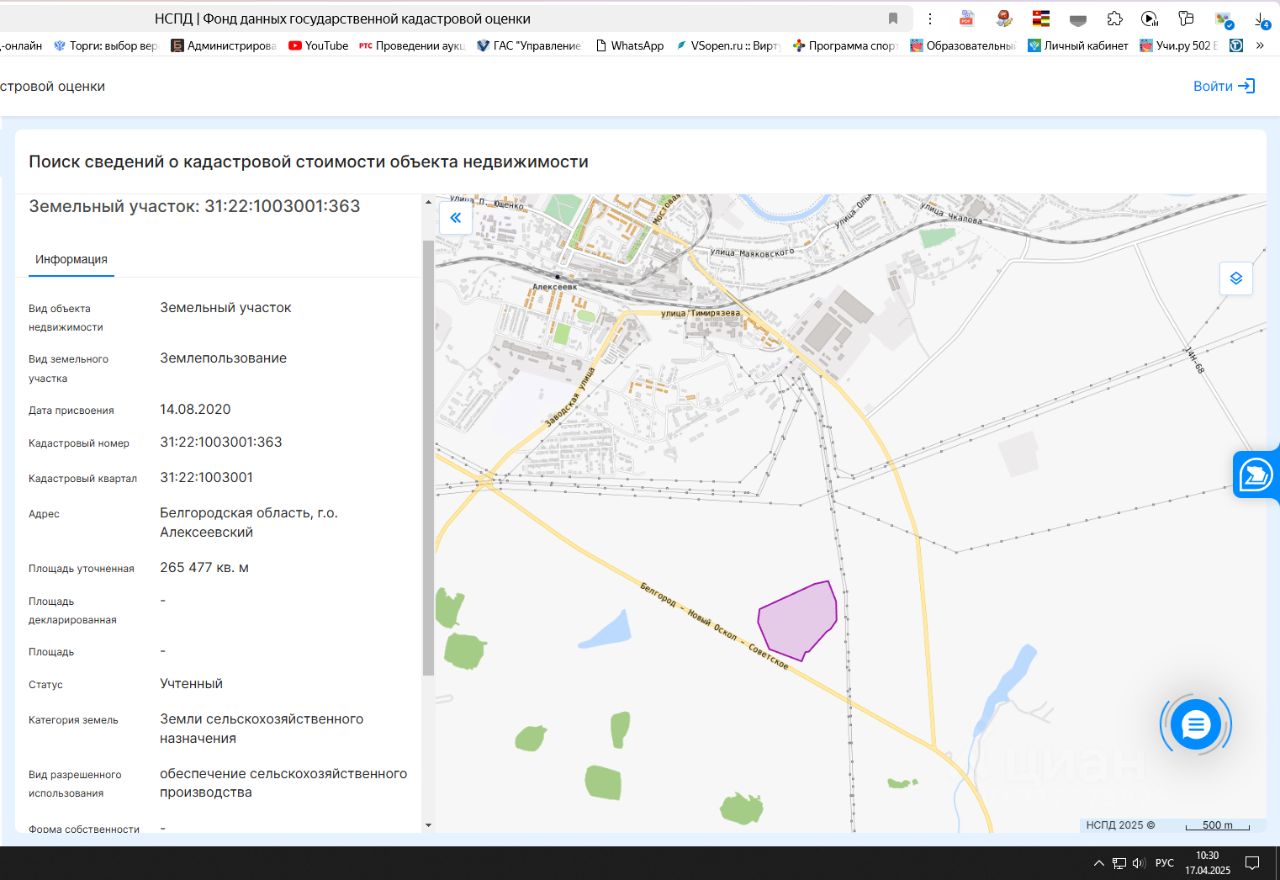
Task: Open the 'Торги: выбор' bookmark
Action: [x=105, y=46]
